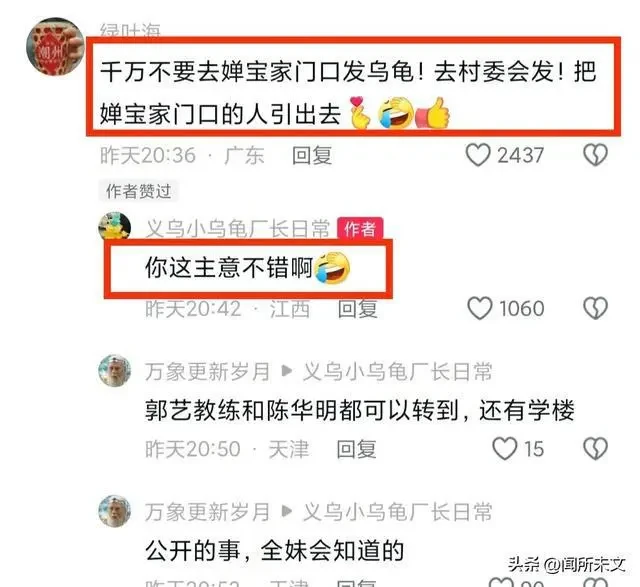Open the author's turtle avatar

tap(115, 227)
